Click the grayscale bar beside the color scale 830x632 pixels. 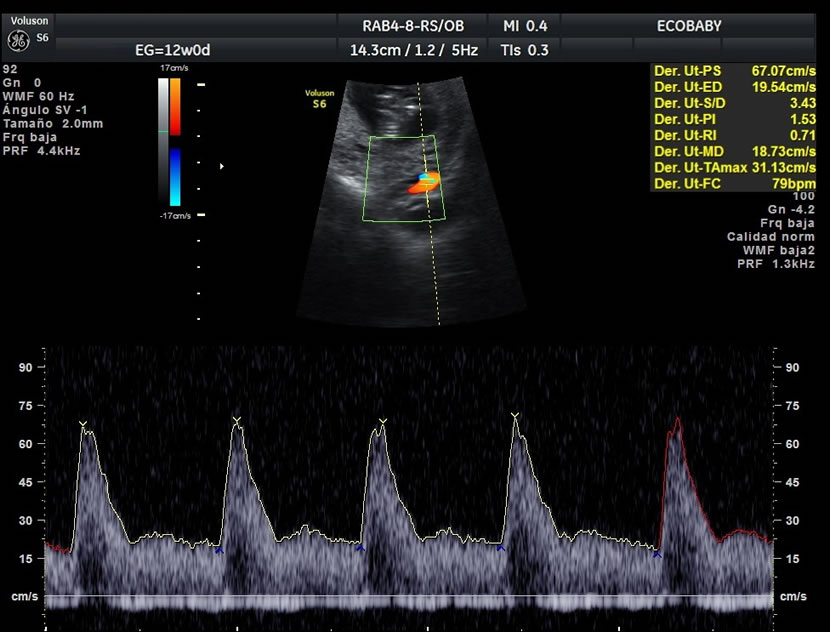tap(163, 140)
